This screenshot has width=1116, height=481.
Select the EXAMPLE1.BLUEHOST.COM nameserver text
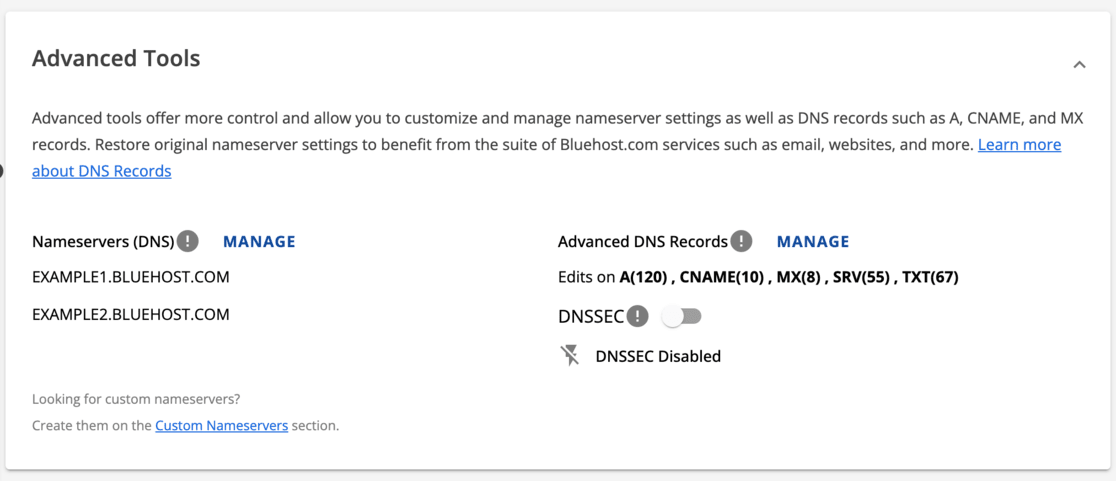click(x=131, y=277)
